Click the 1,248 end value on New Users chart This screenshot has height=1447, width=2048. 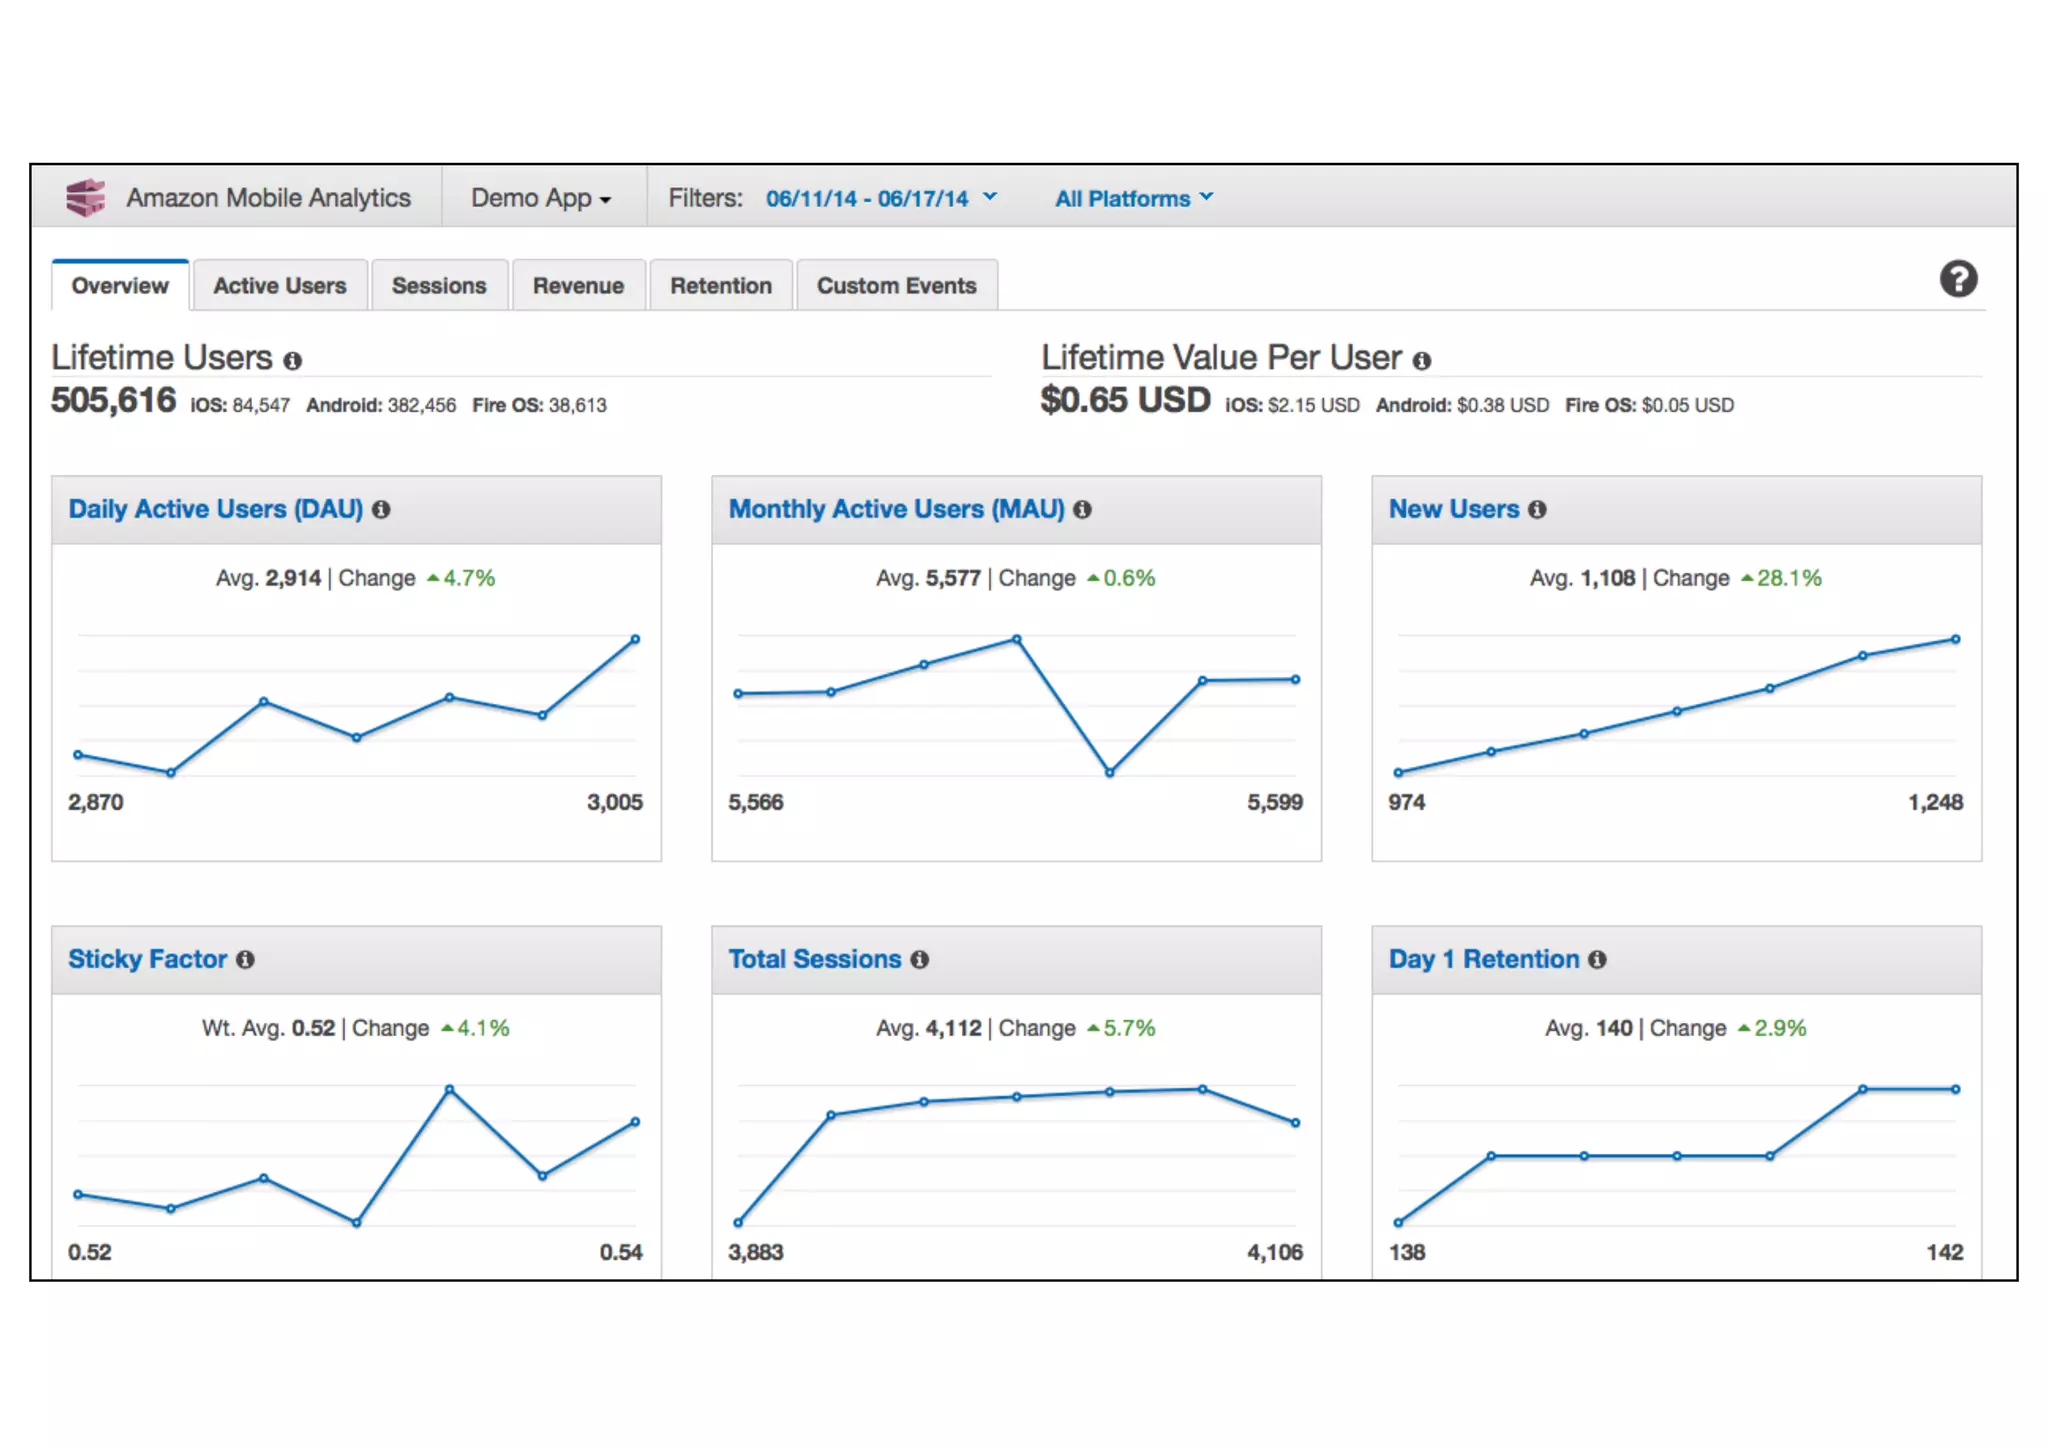[x=1935, y=803]
